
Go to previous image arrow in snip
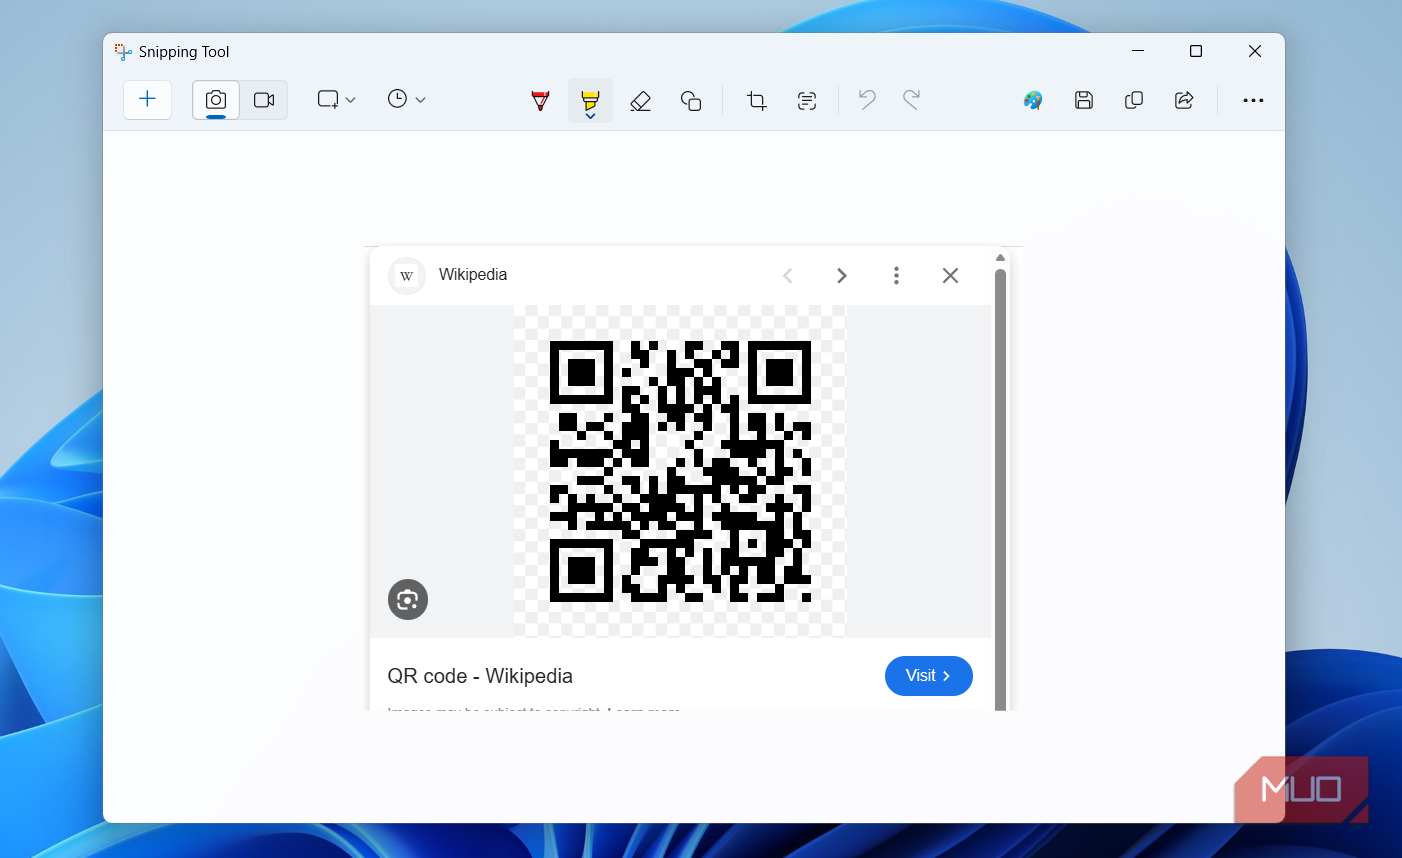pyautogui.click(x=788, y=276)
